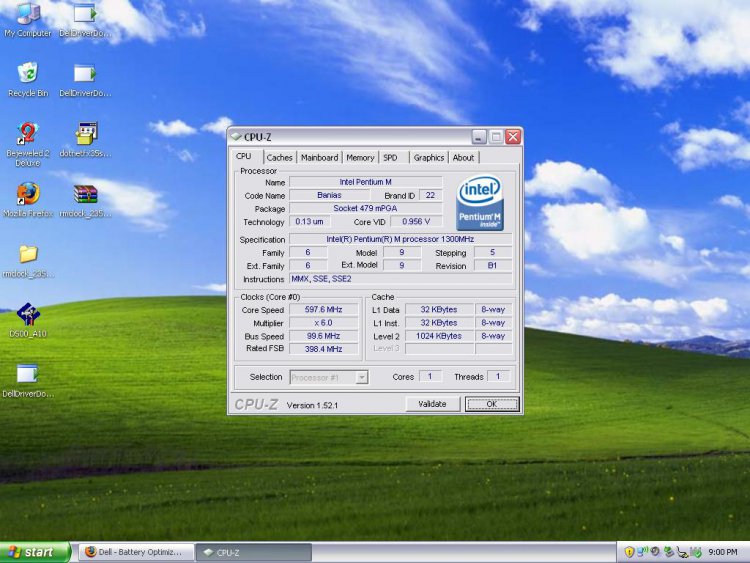This screenshot has height=563, width=750.
Task: Minimize the CPU-Z window
Action: pyautogui.click(x=479, y=137)
